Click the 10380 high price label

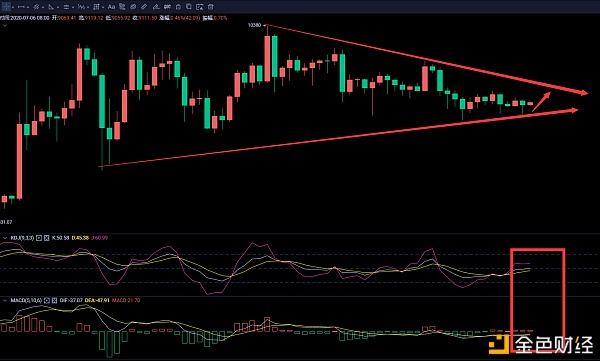coord(254,25)
